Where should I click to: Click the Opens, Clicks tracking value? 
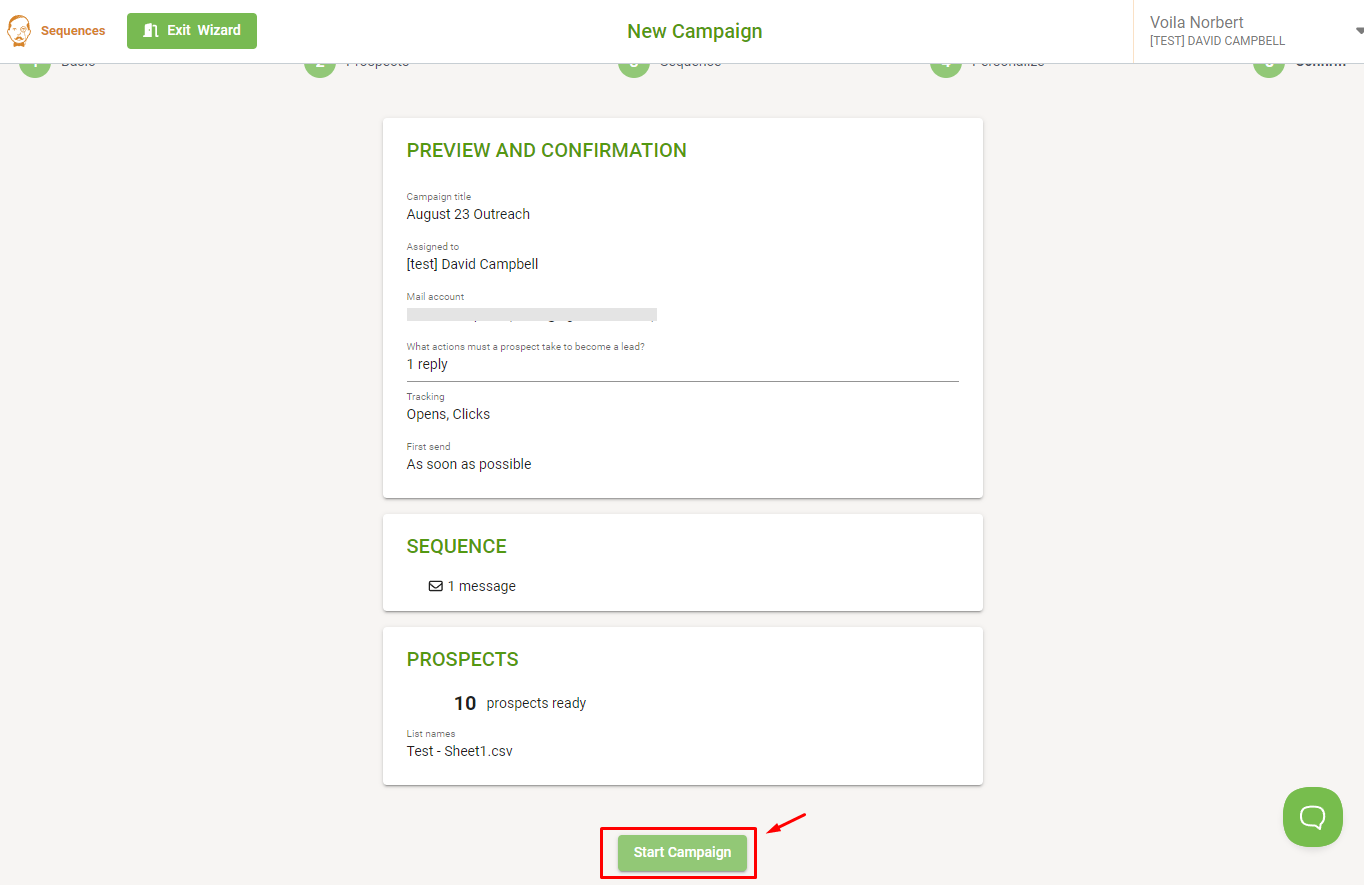coord(448,413)
